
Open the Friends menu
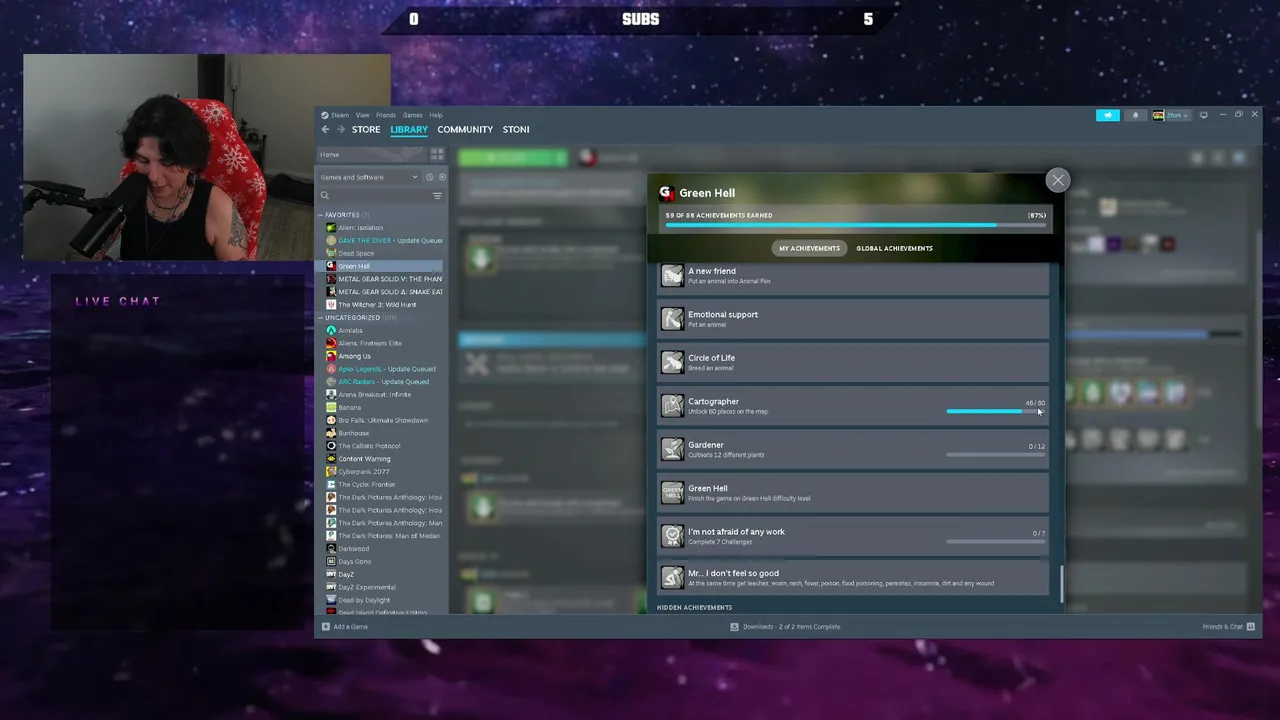pyautogui.click(x=386, y=115)
